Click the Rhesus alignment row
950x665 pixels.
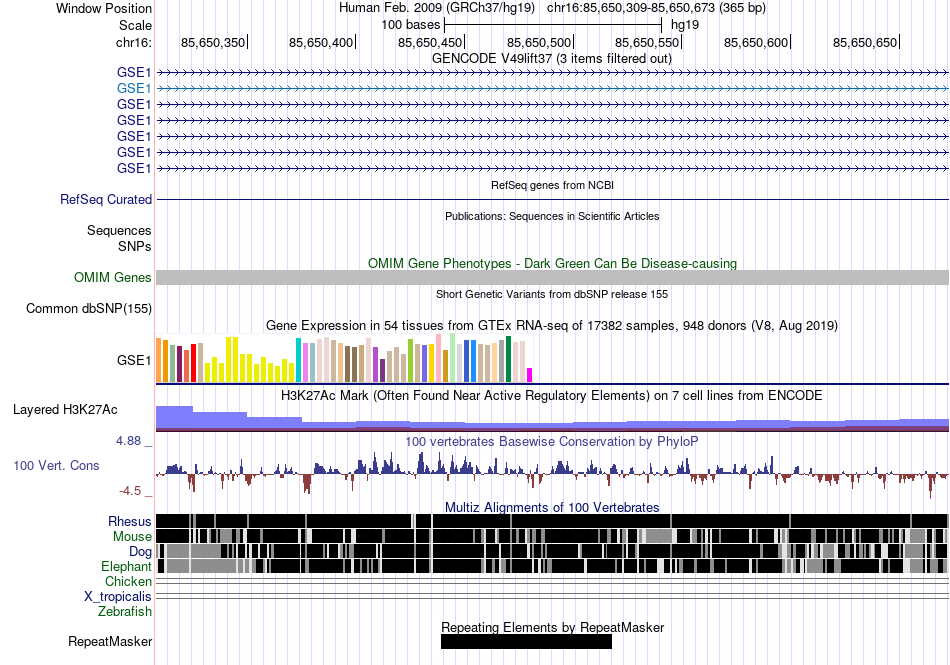click(552, 521)
